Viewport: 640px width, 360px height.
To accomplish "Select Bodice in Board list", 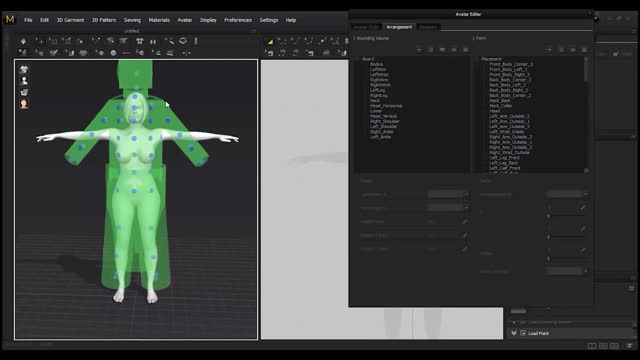I will click(376, 64).
